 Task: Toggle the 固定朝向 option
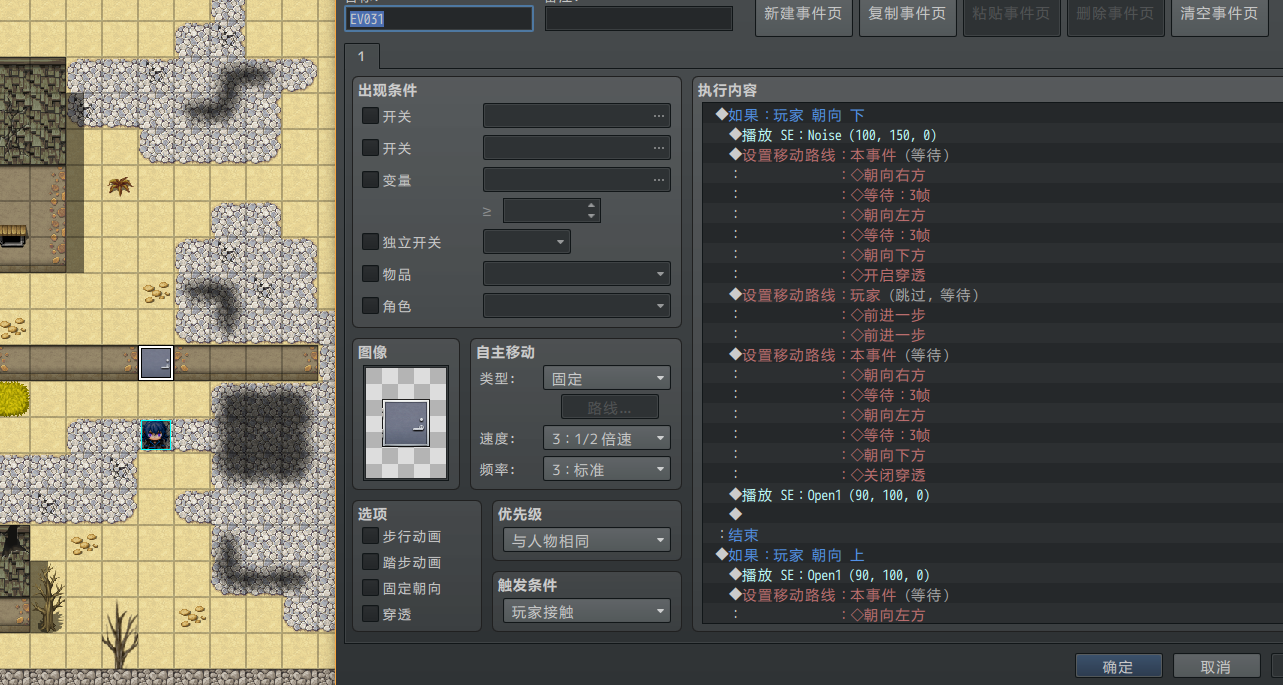(370, 588)
